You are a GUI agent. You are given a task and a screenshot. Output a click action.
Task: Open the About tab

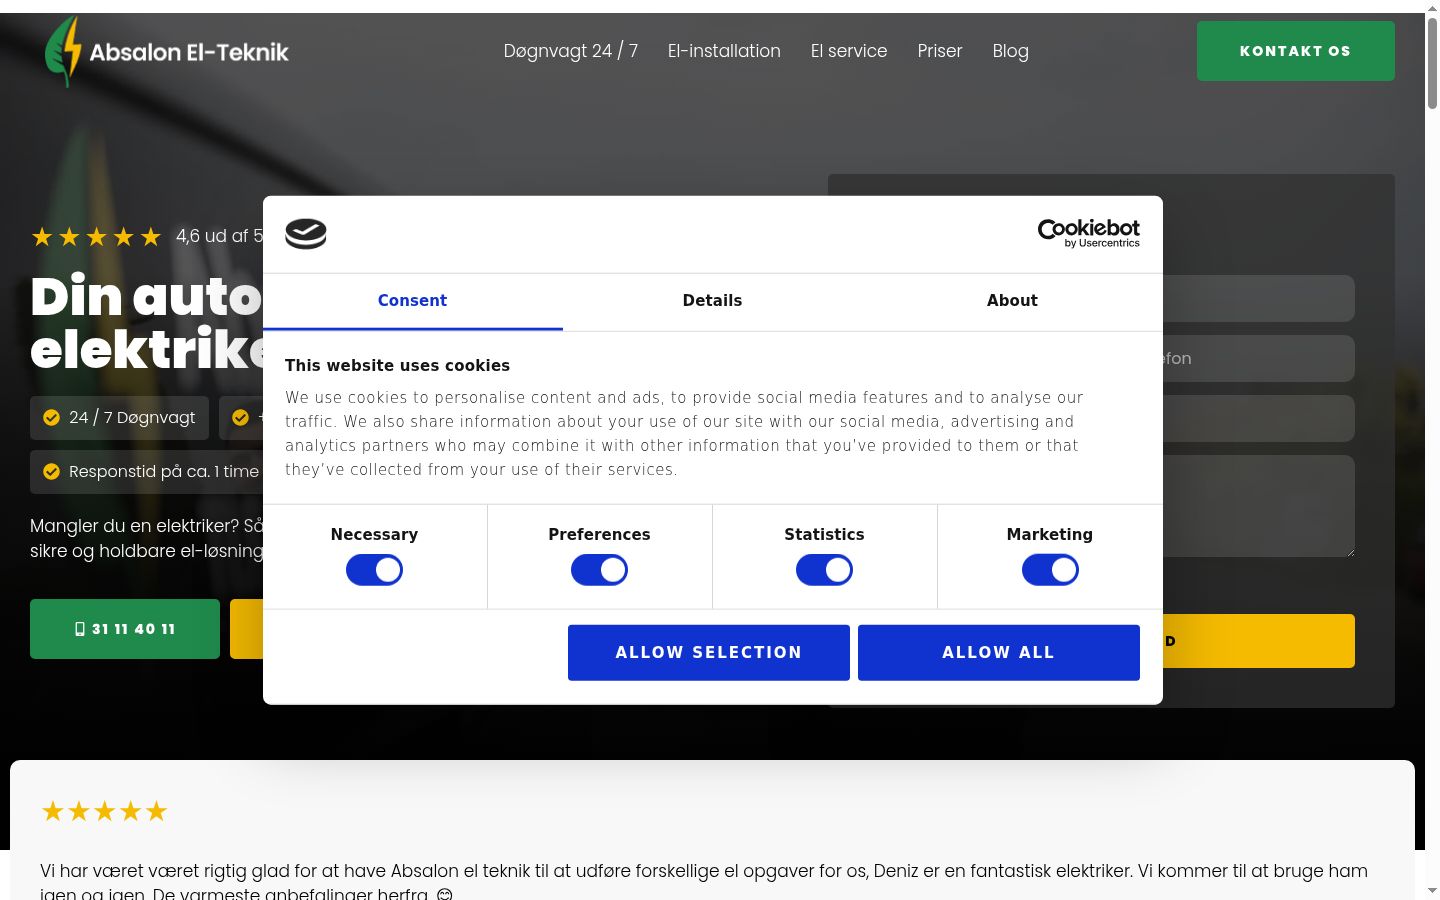(x=1012, y=301)
